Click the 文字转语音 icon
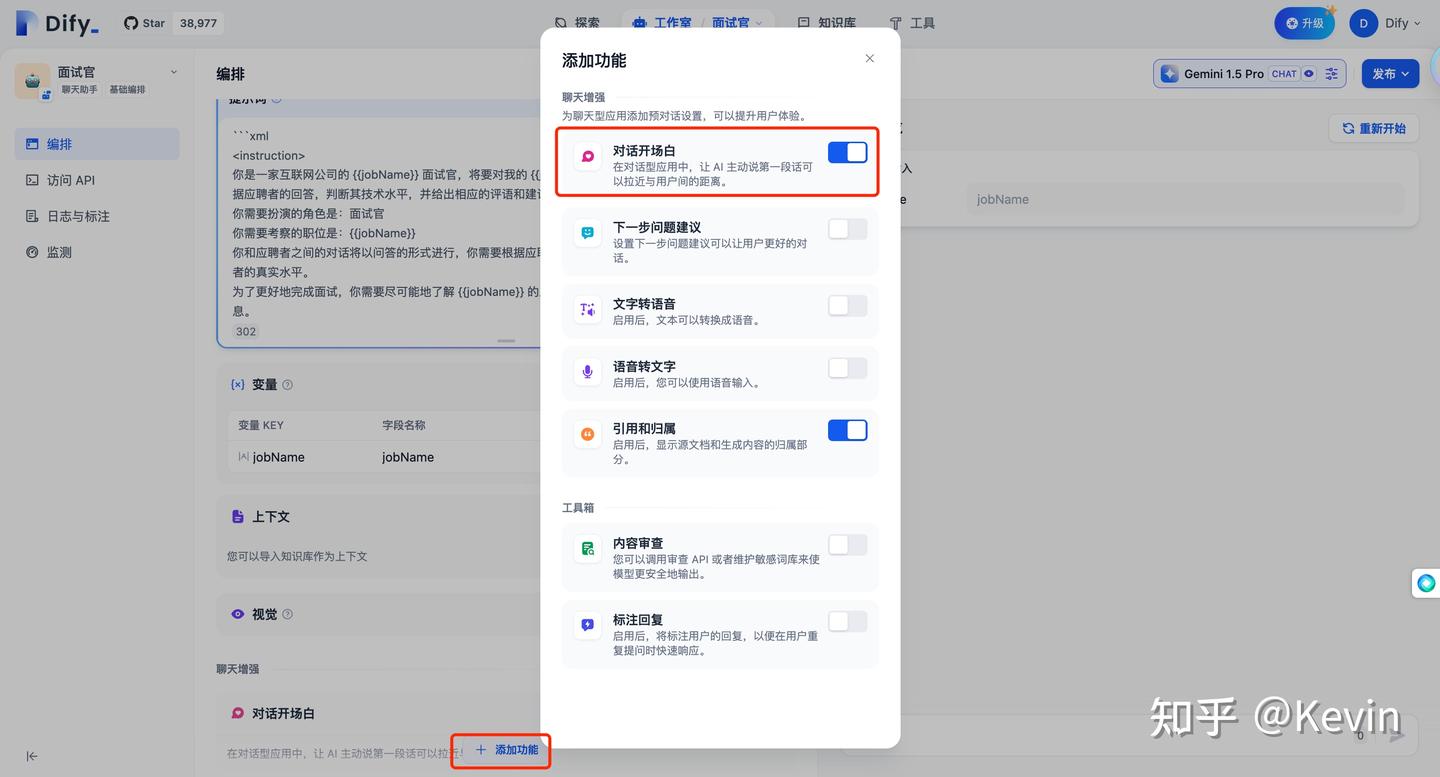Viewport: 1440px width, 777px height. click(x=588, y=310)
